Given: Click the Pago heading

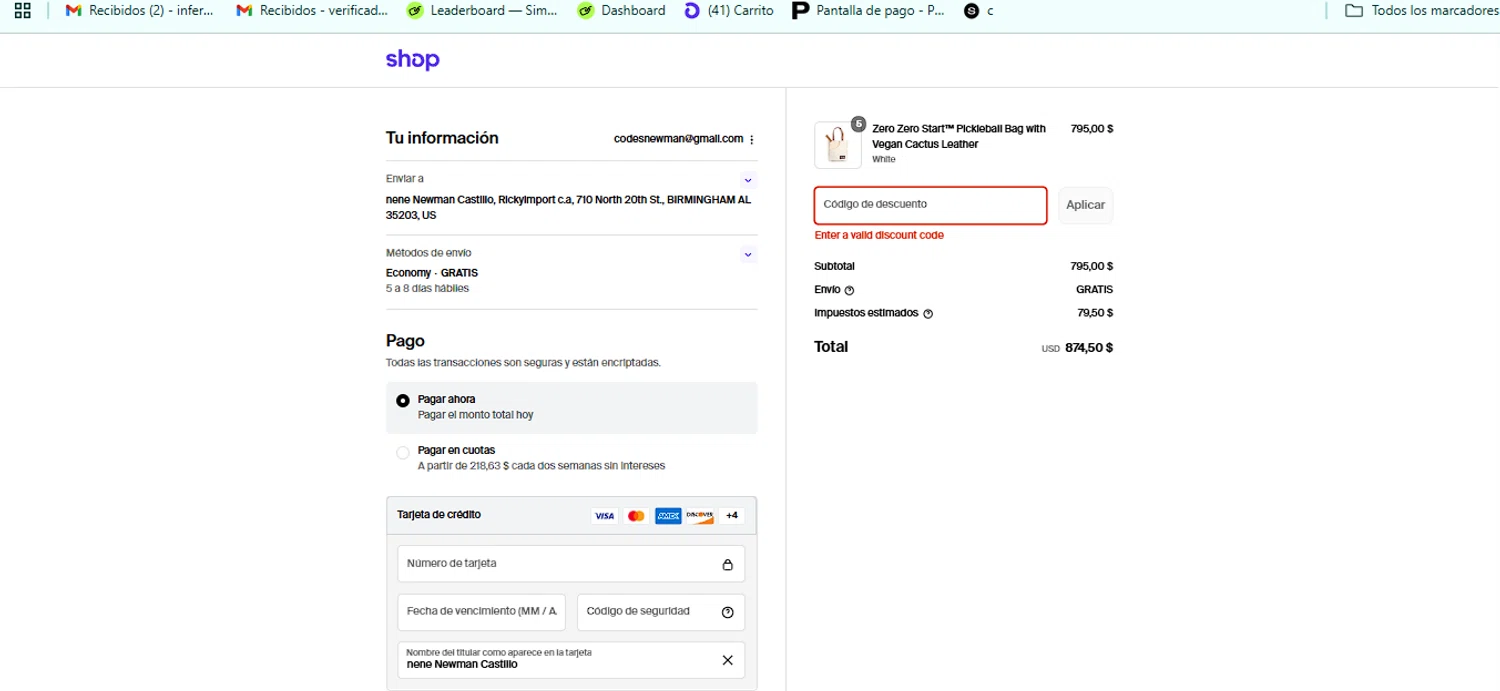Looking at the screenshot, I should coord(405,341).
